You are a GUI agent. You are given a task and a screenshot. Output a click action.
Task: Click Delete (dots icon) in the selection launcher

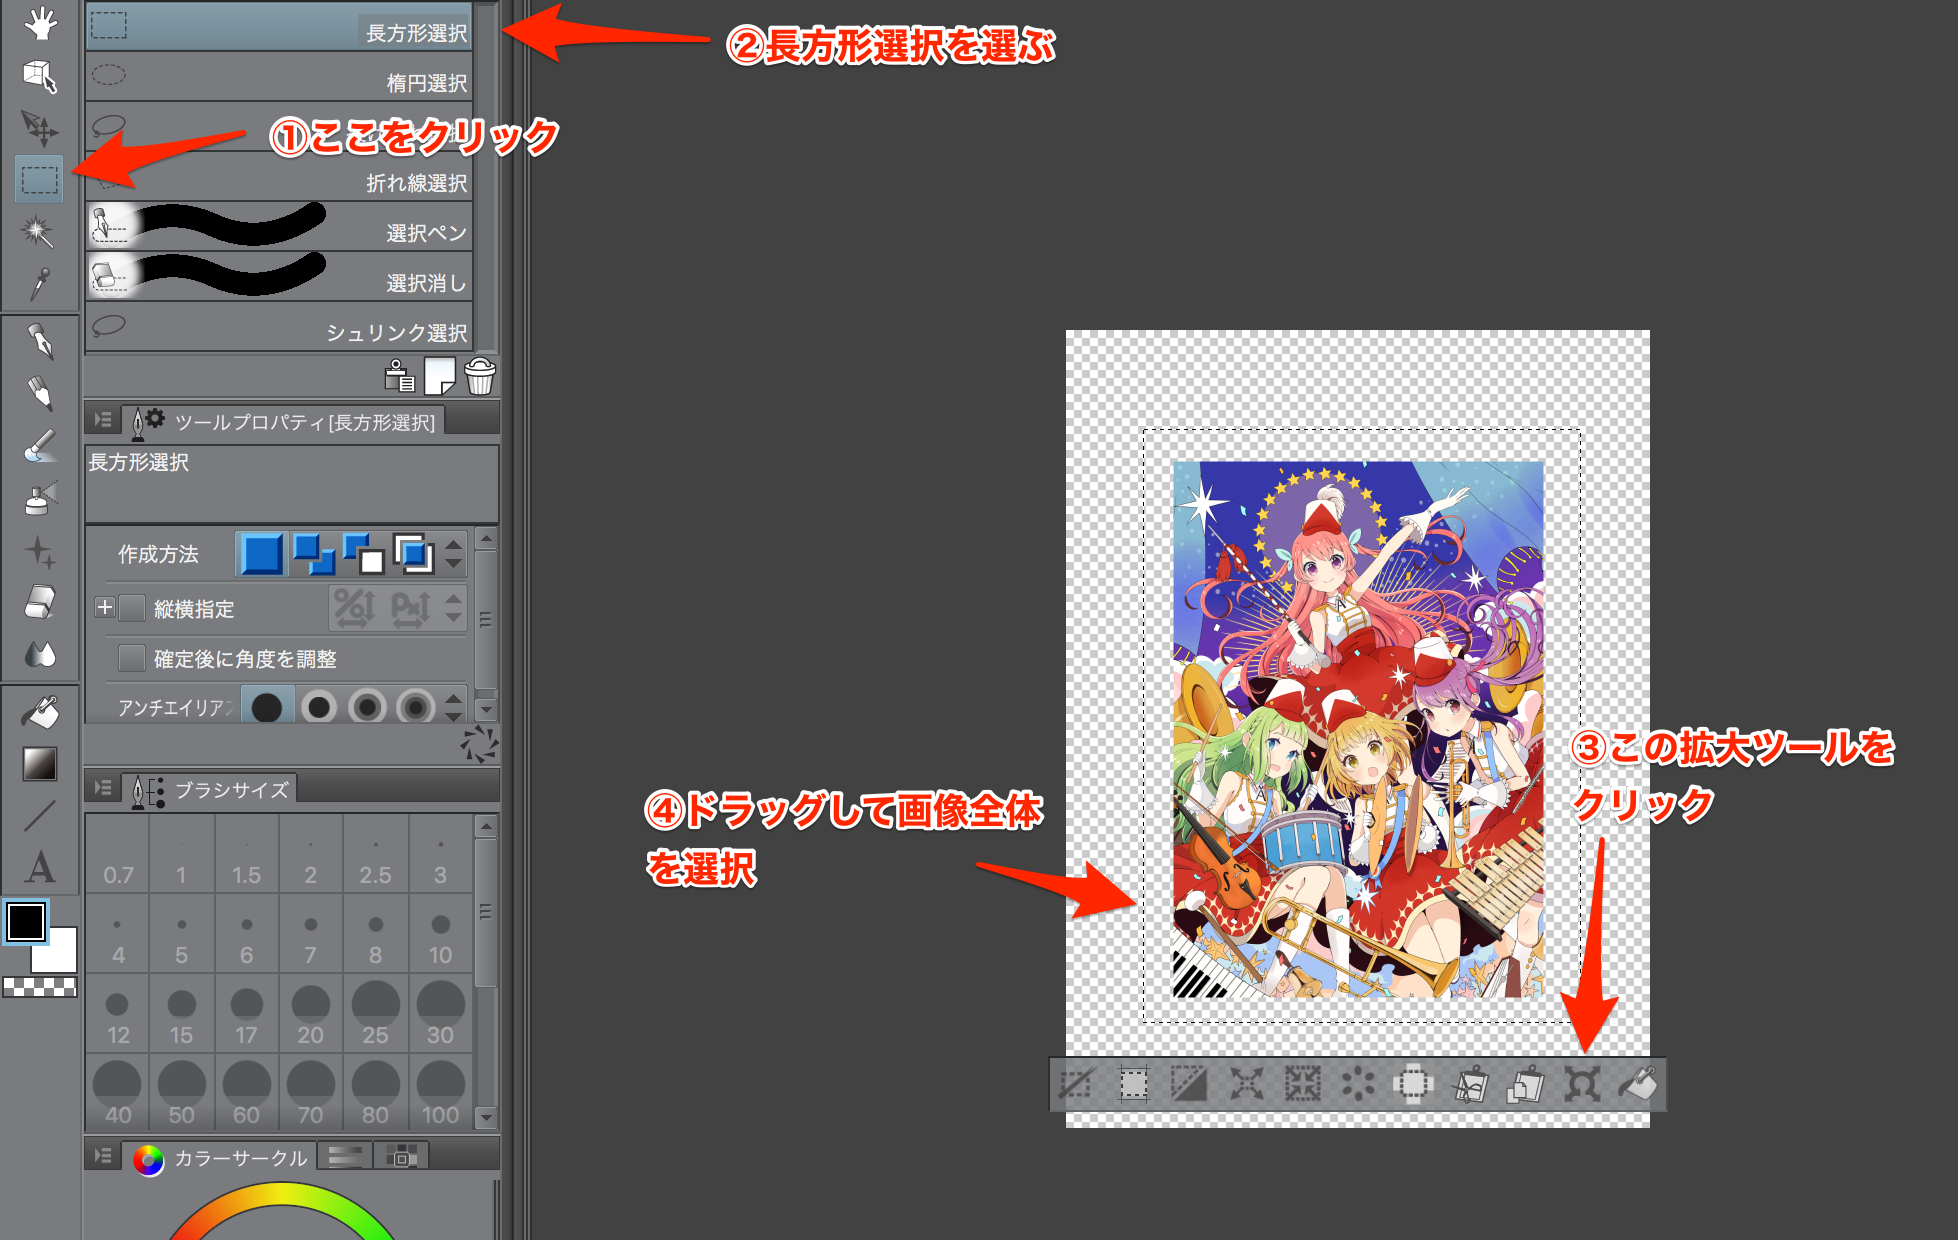point(1358,1084)
